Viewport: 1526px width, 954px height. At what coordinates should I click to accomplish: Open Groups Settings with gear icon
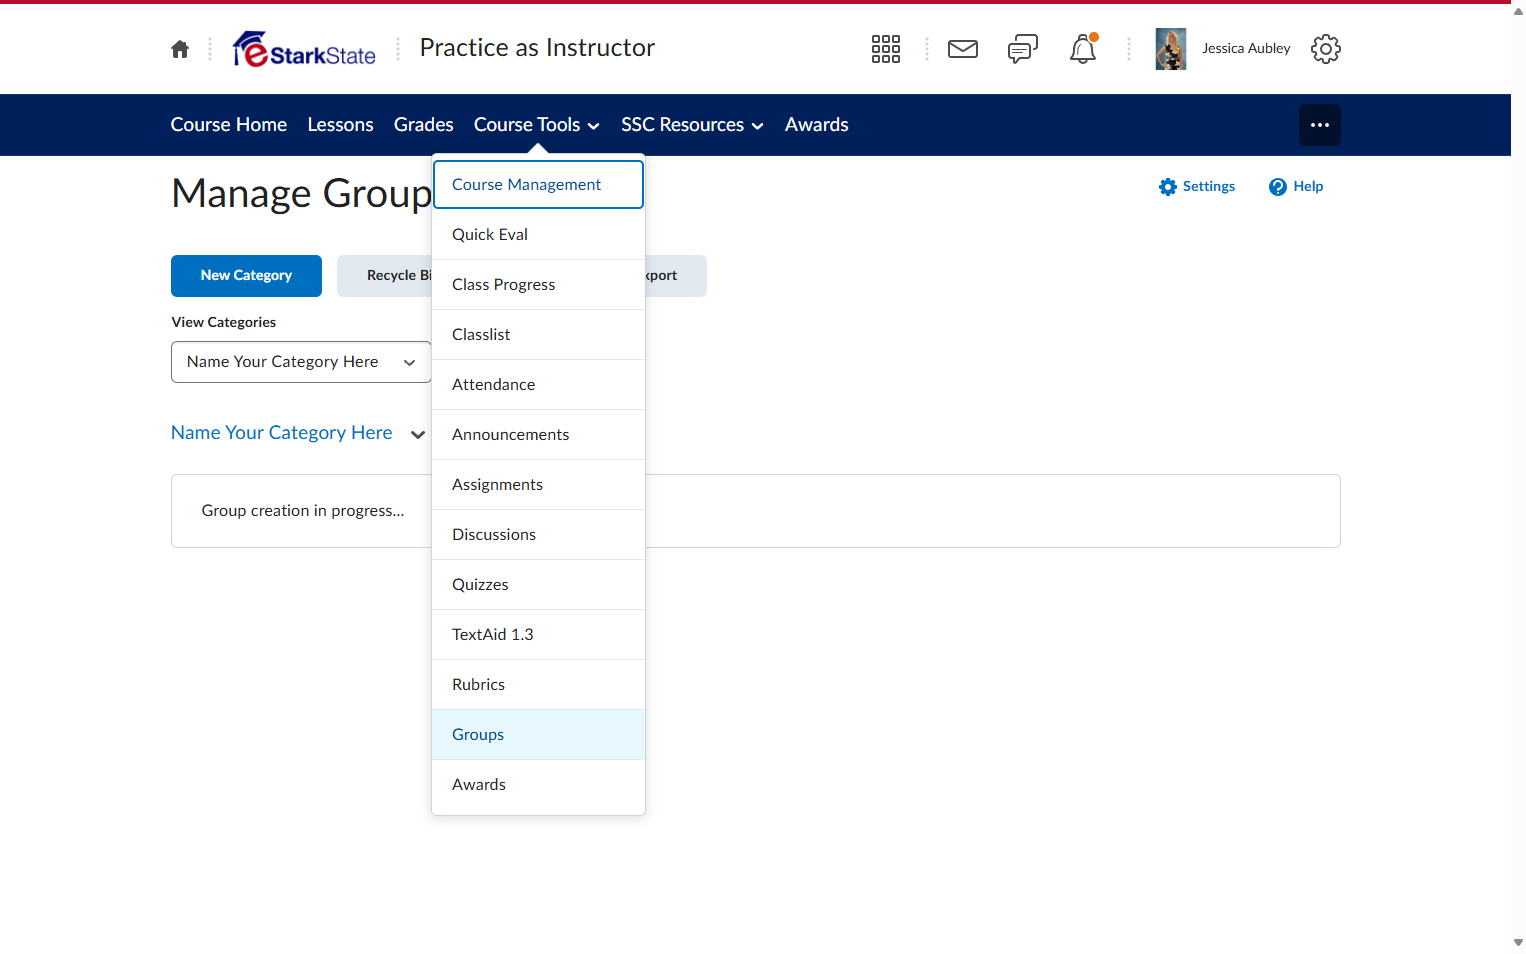pos(1197,187)
